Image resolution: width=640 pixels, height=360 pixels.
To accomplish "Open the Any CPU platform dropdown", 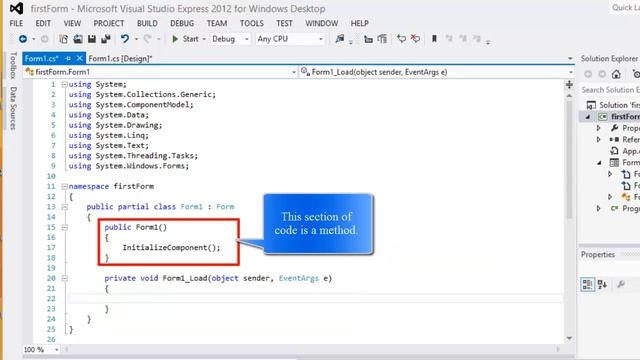I will point(321,39).
